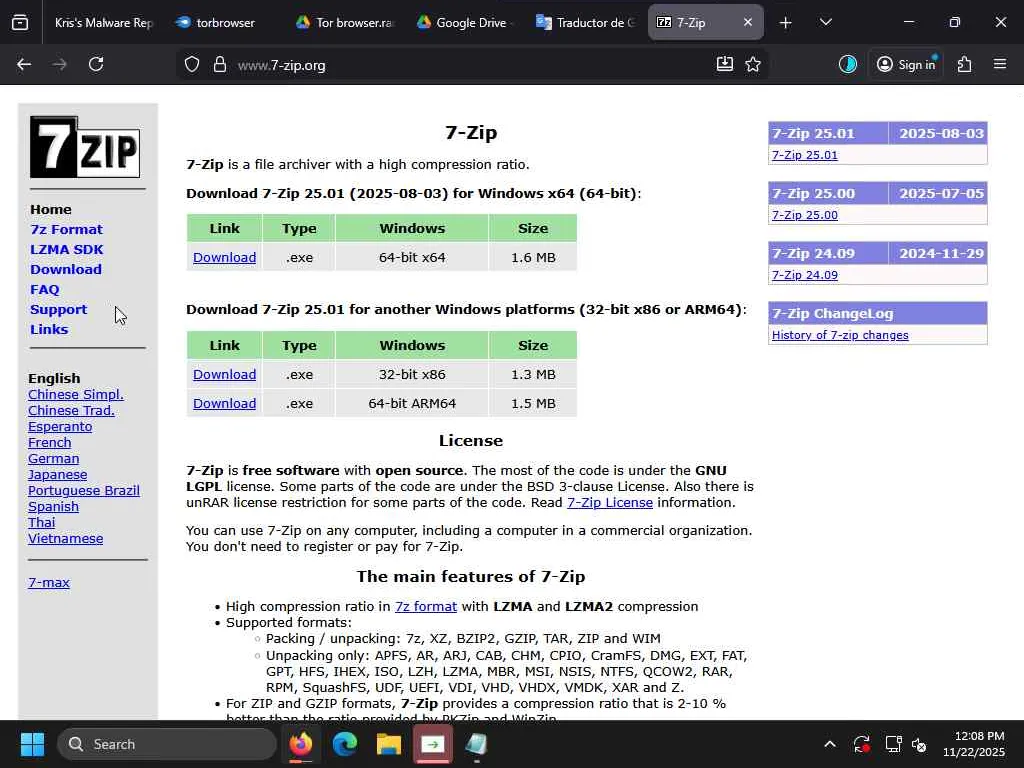Click the Firefox View icon at tab bar start

(20, 22)
